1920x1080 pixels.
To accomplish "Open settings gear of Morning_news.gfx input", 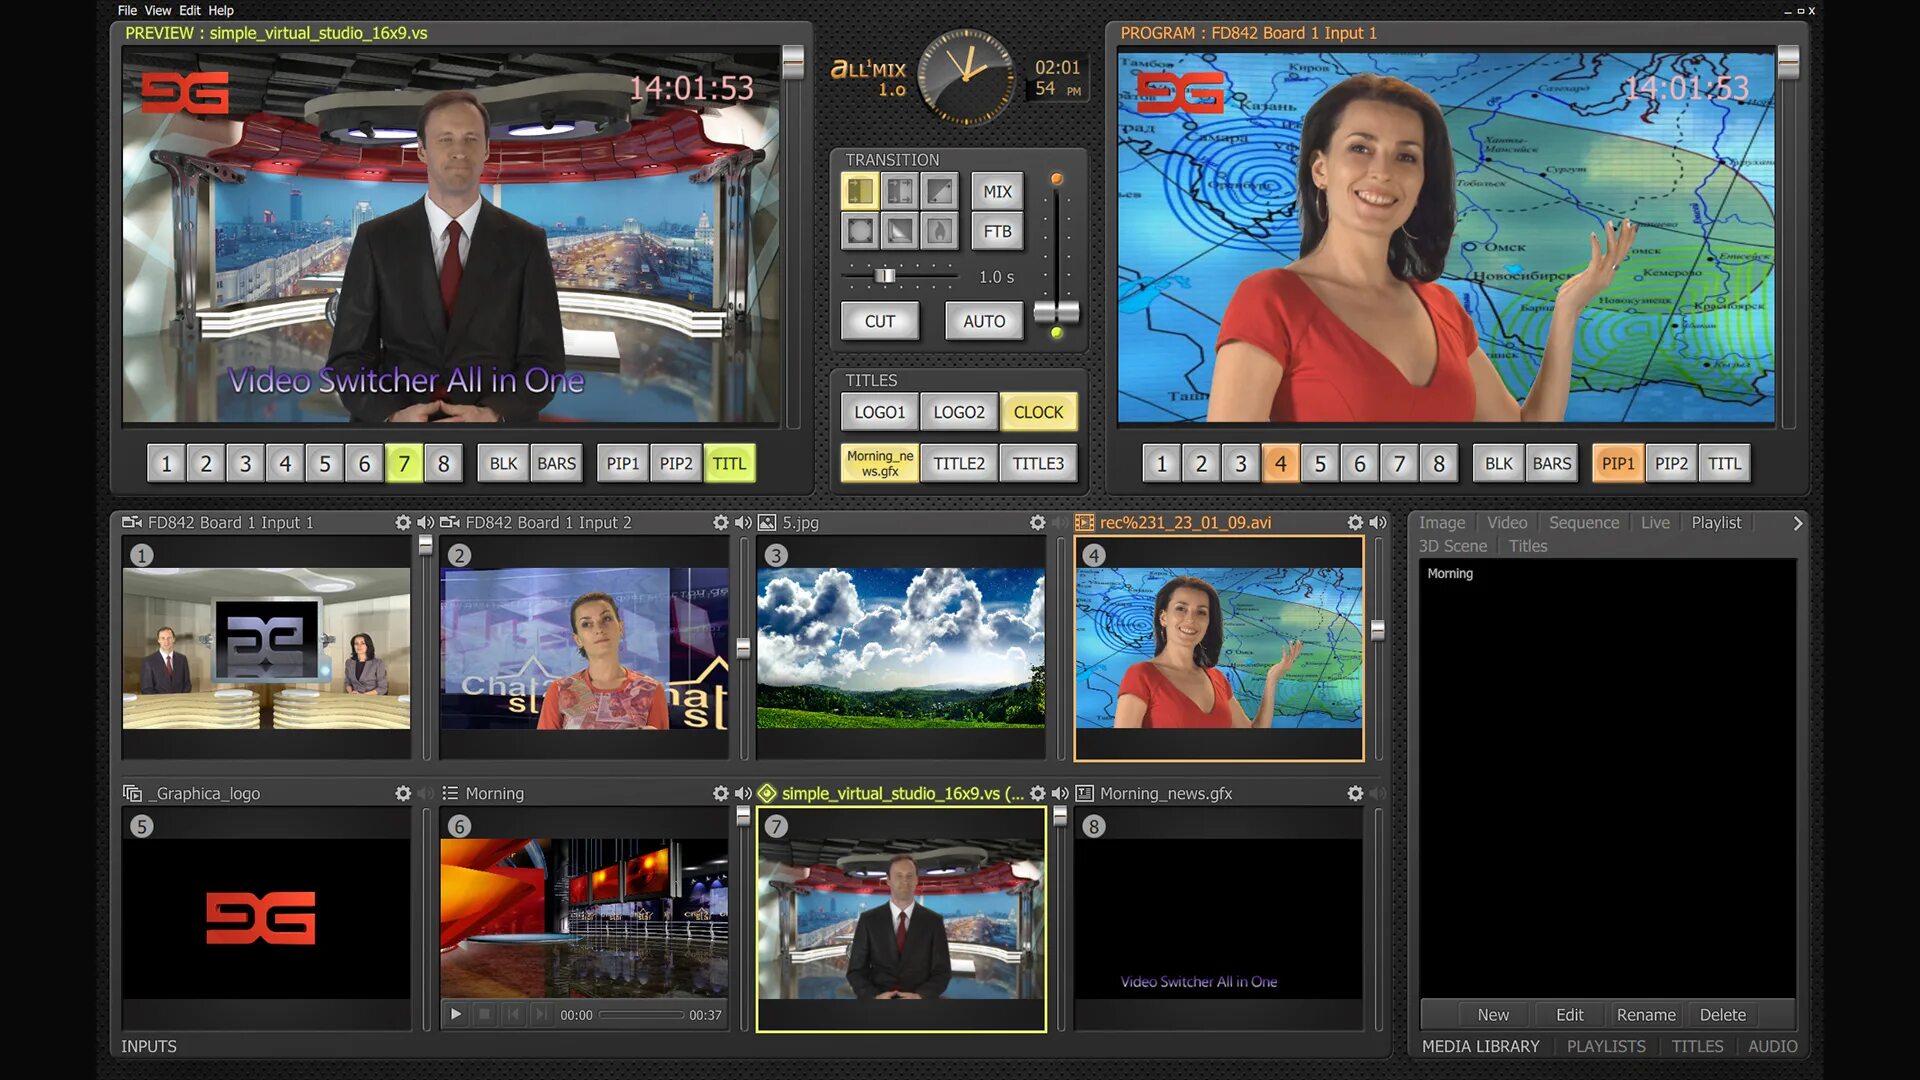I will coord(1355,793).
